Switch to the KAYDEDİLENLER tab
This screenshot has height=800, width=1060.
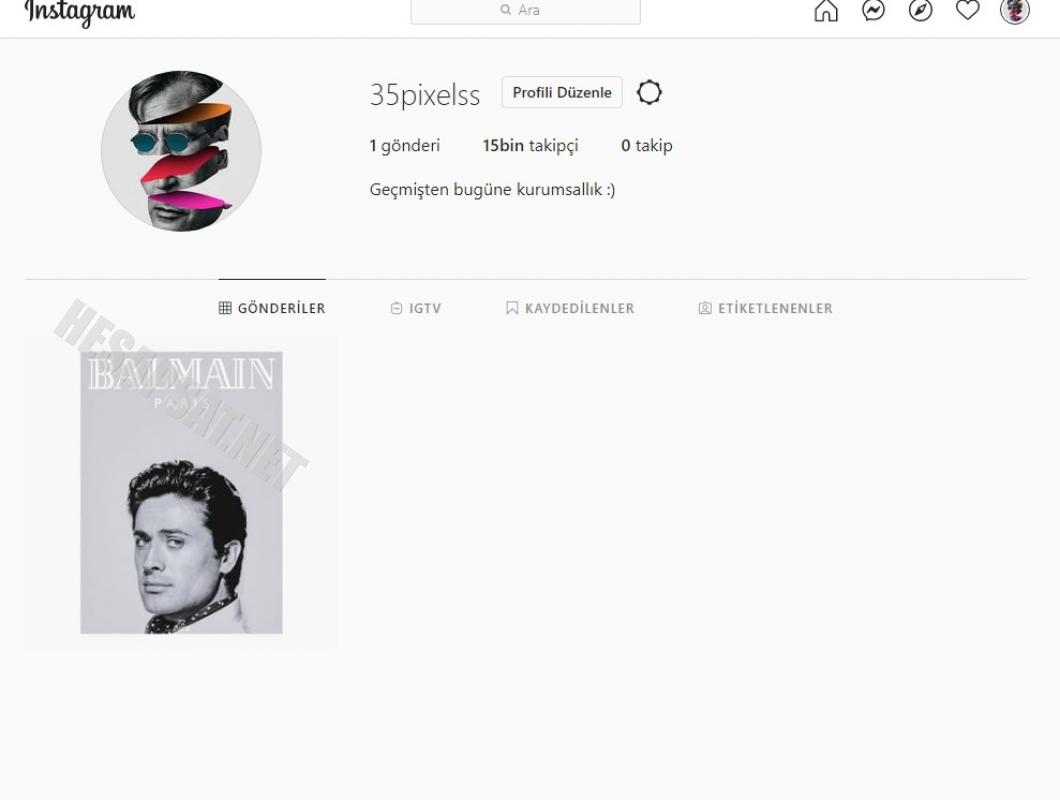click(570, 308)
